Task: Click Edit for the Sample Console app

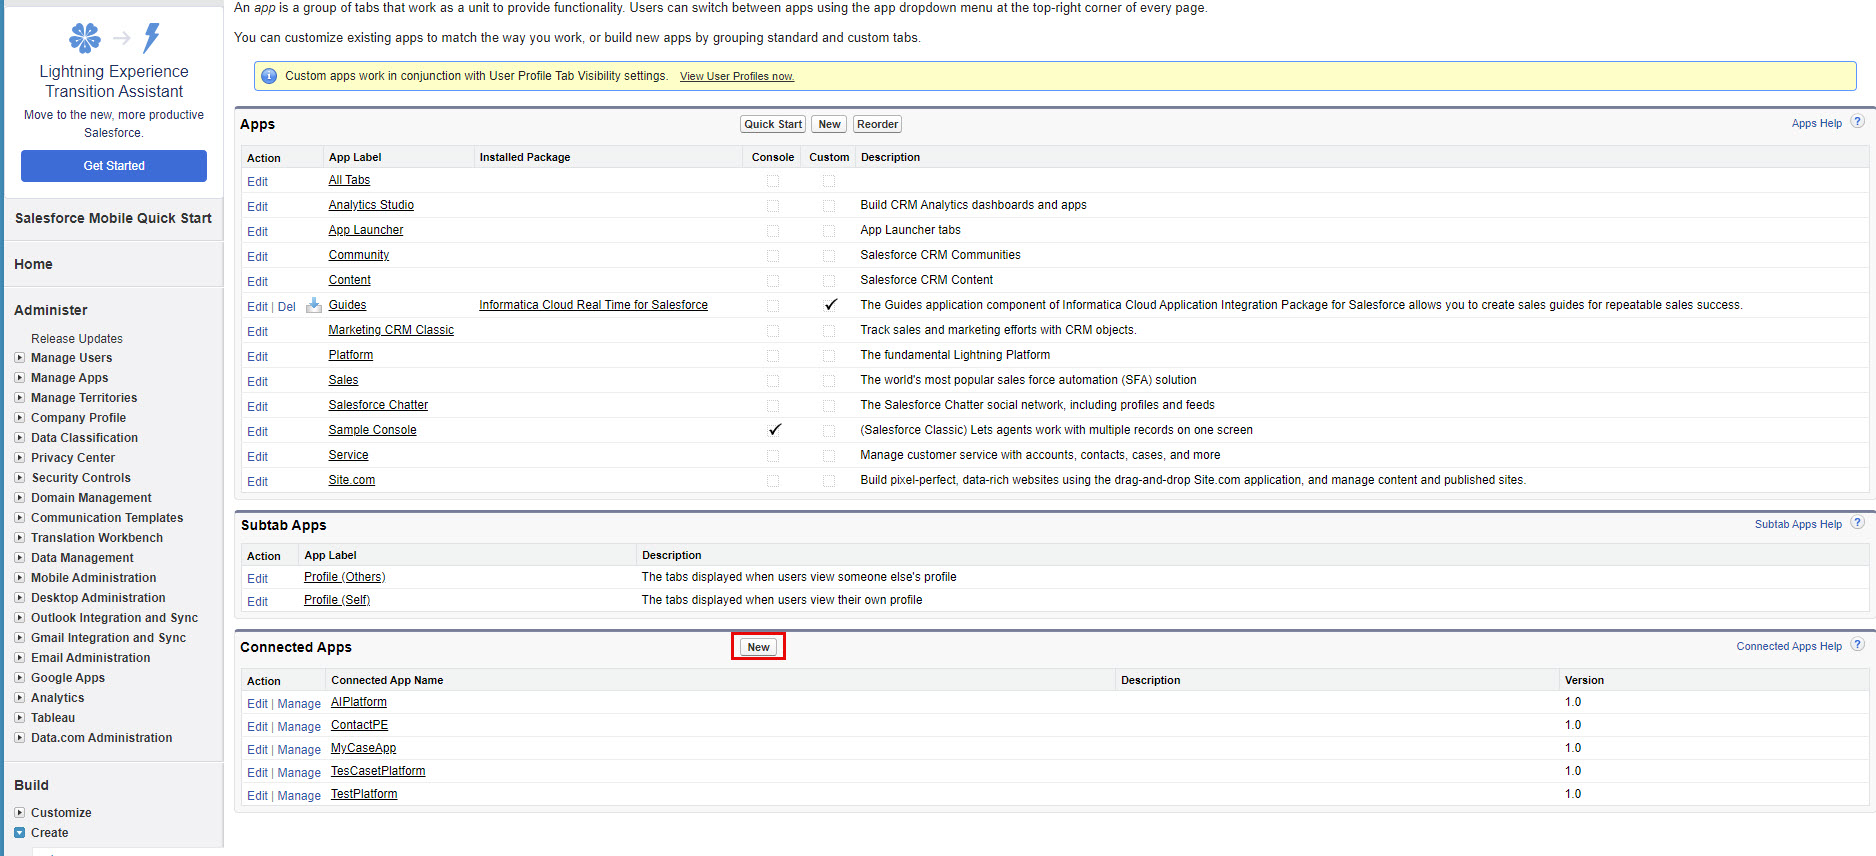Action: (x=257, y=432)
